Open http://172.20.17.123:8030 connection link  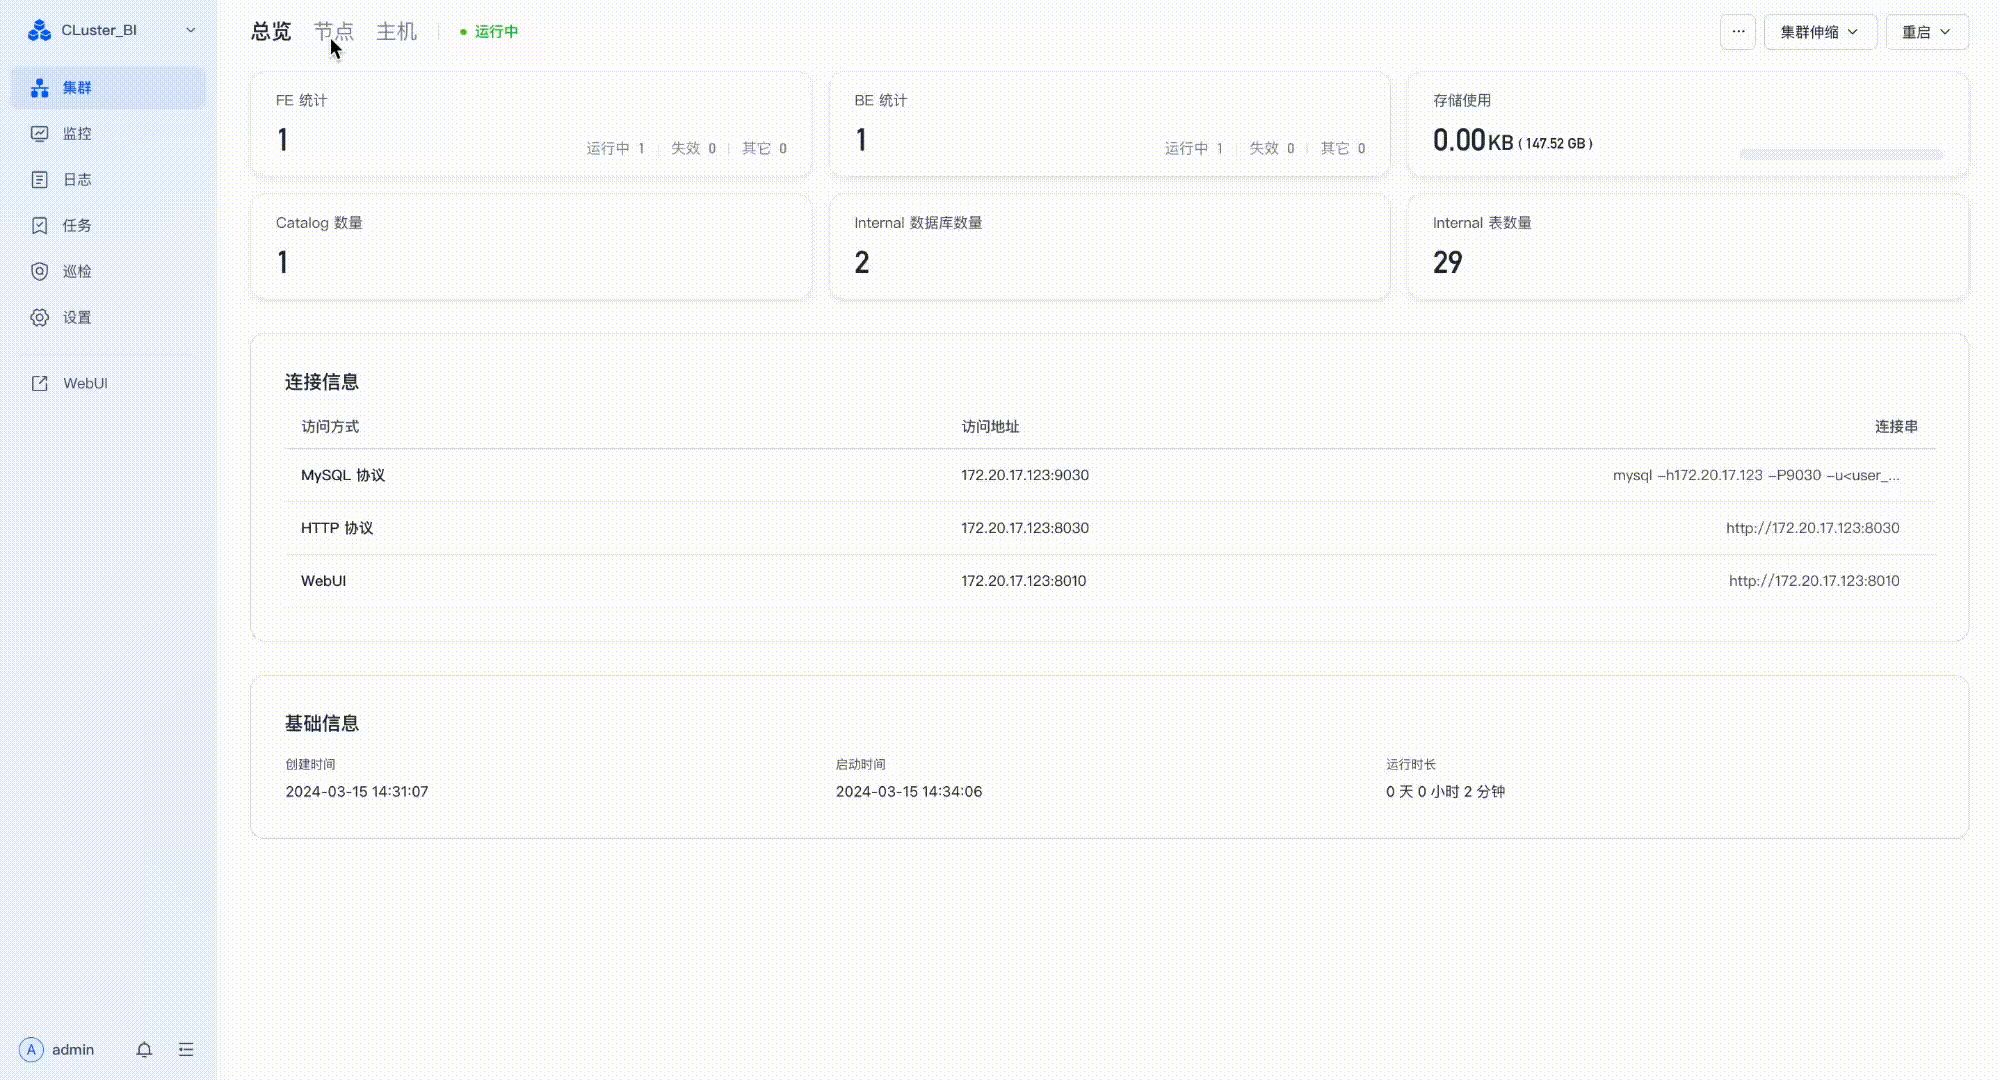[x=1812, y=528]
